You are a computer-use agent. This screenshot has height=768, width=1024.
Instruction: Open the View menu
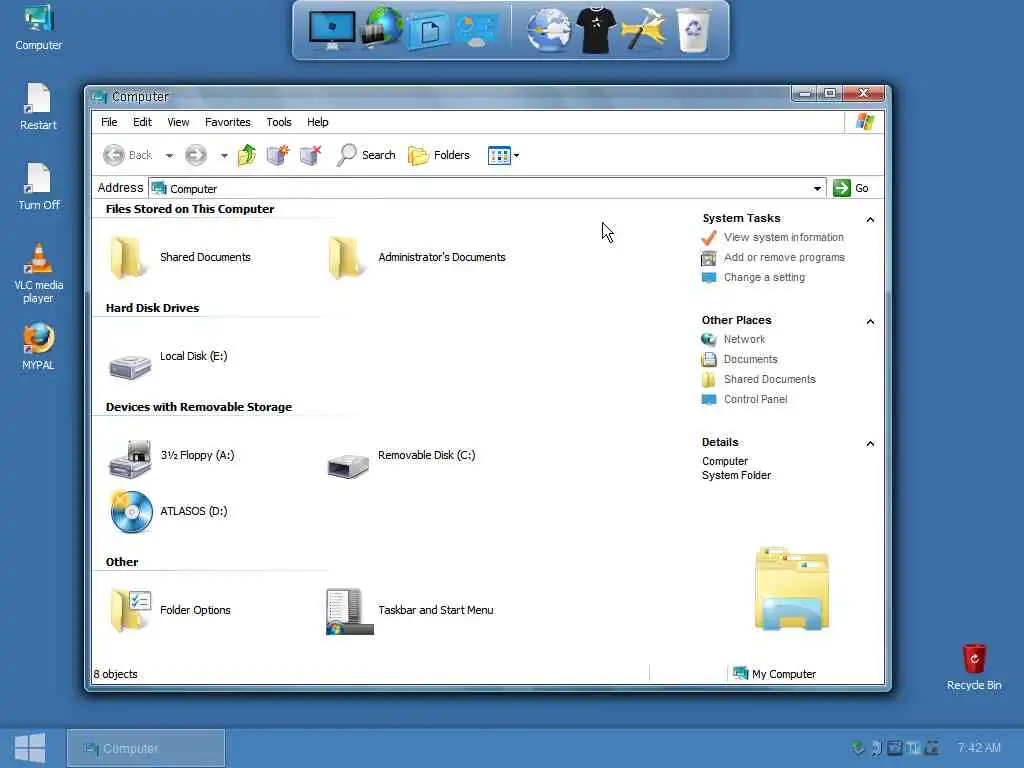(x=178, y=122)
